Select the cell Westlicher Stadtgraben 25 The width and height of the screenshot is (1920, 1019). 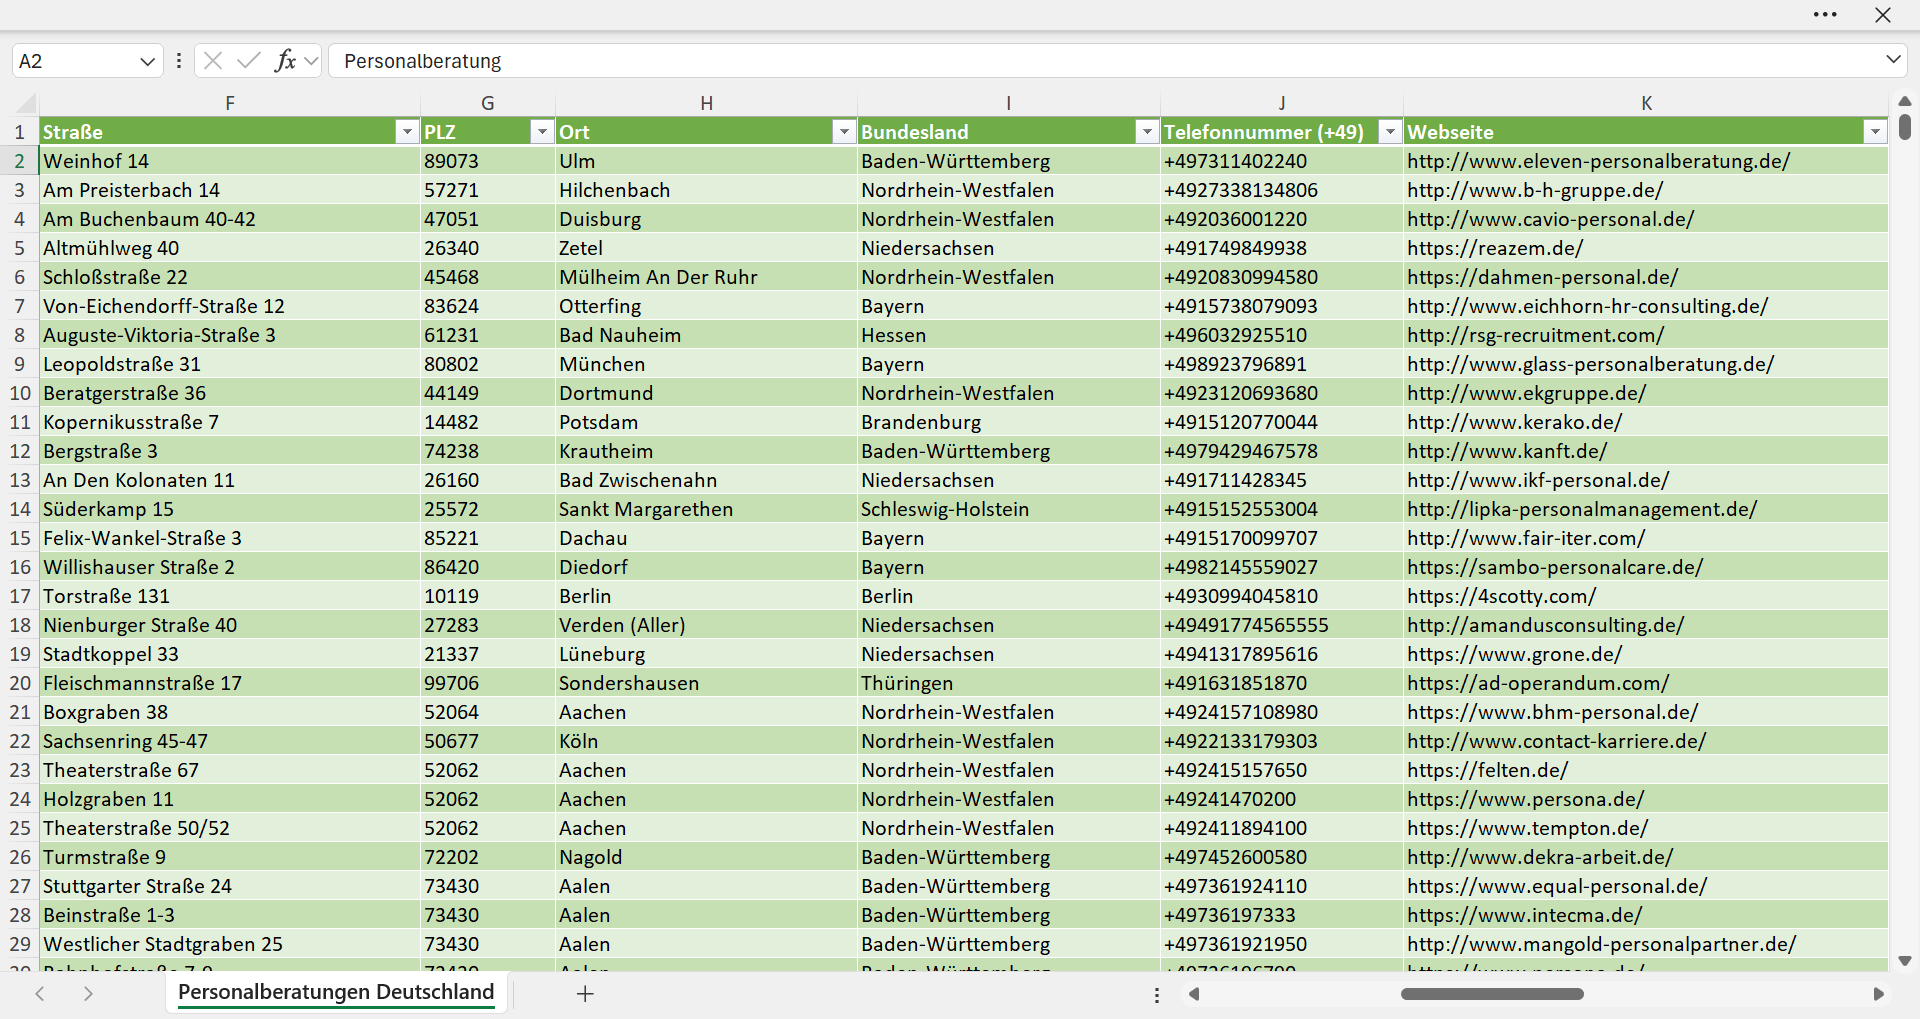(x=230, y=944)
